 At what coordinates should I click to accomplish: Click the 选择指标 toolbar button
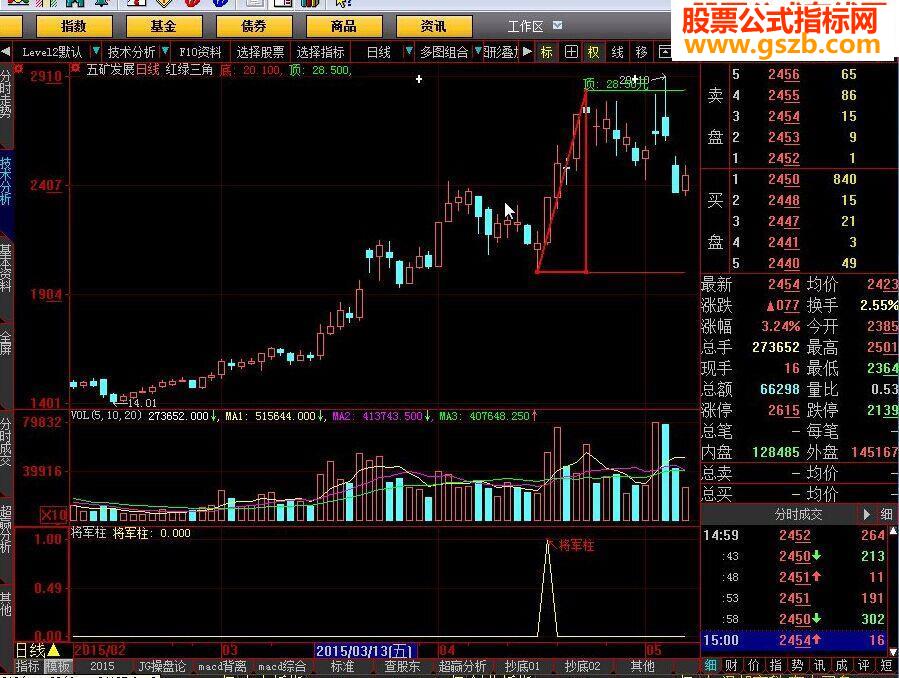[x=320, y=52]
